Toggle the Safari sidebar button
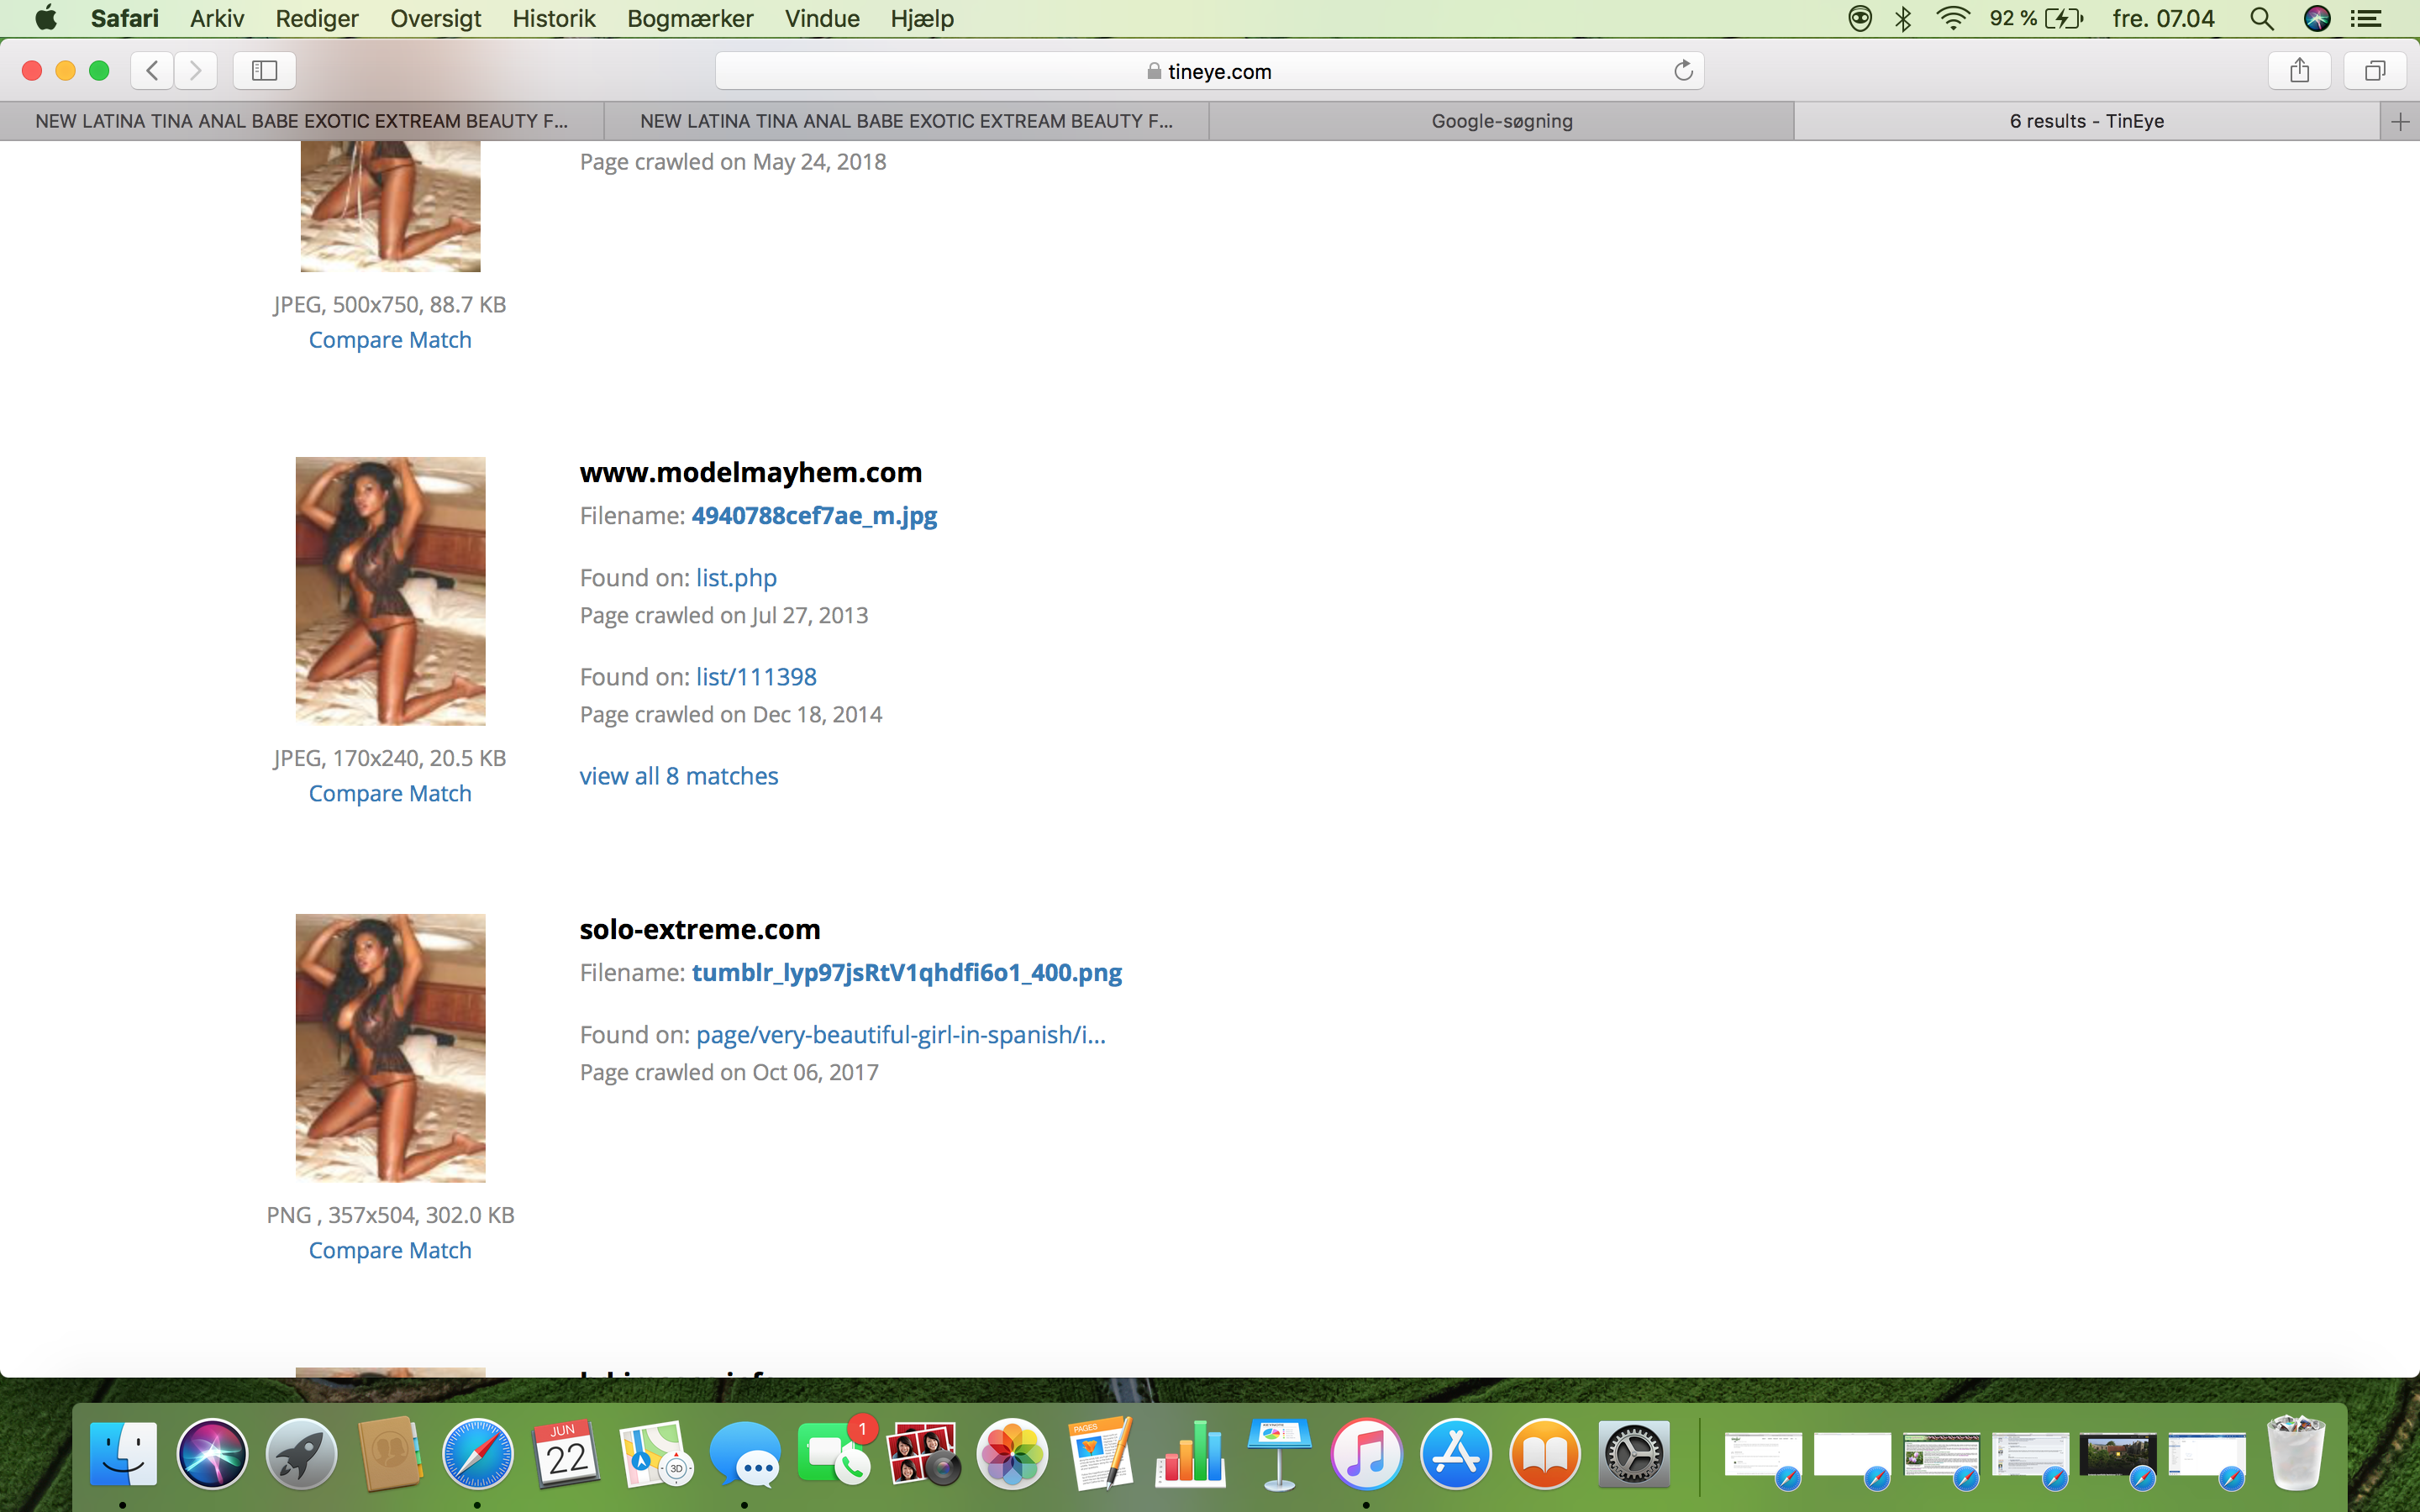2420x1512 pixels. (x=264, y=70)
